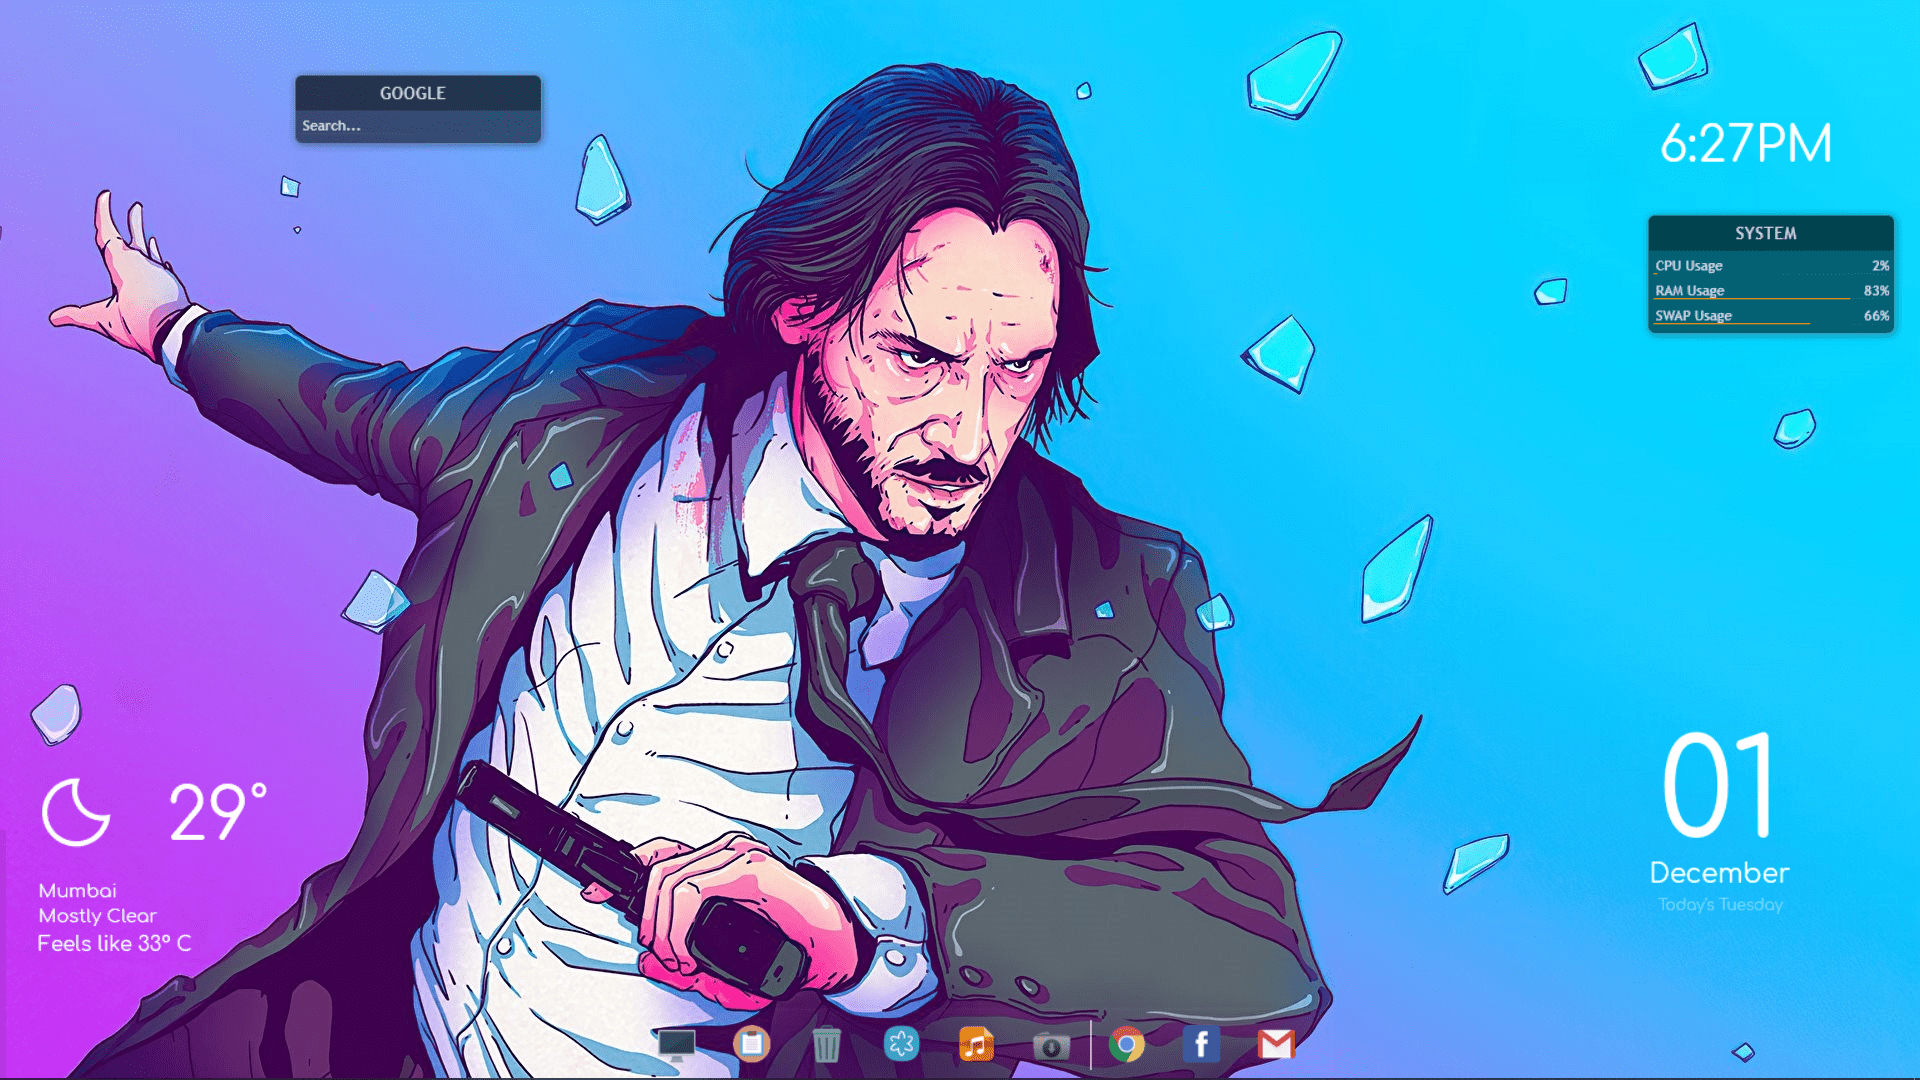This screenshot has height=1080, width=1920.
Task: Open Google Chrome from the dock
Action: point(1126,1045)
